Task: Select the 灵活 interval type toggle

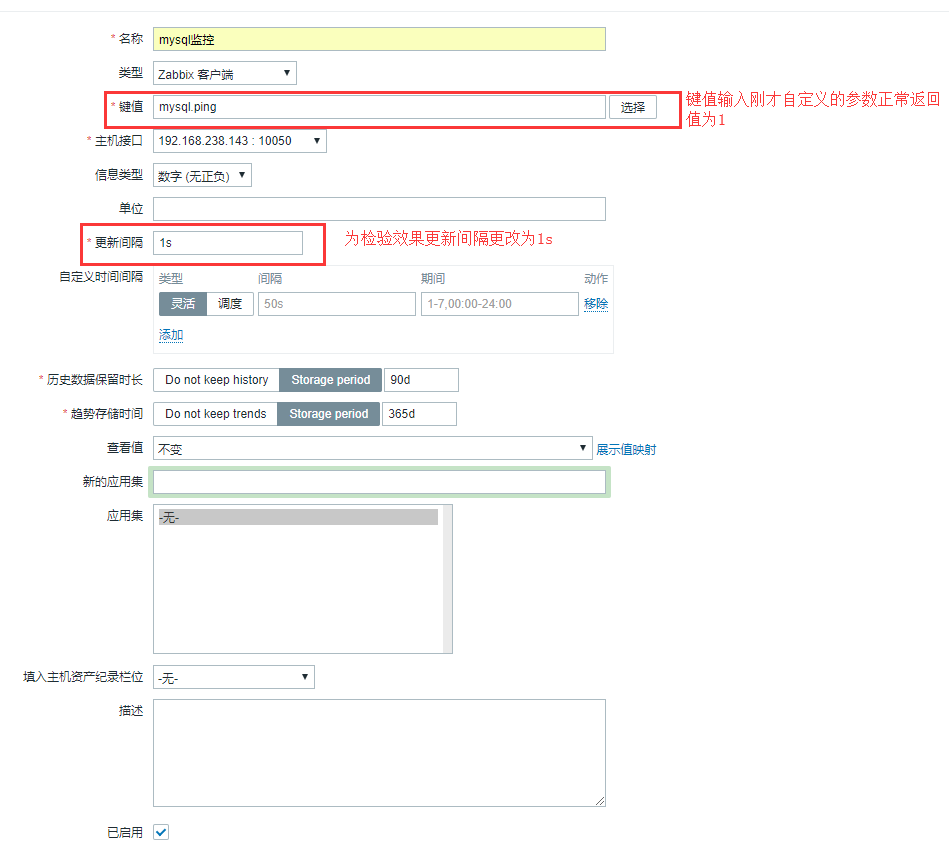Action: click(183, 304)
